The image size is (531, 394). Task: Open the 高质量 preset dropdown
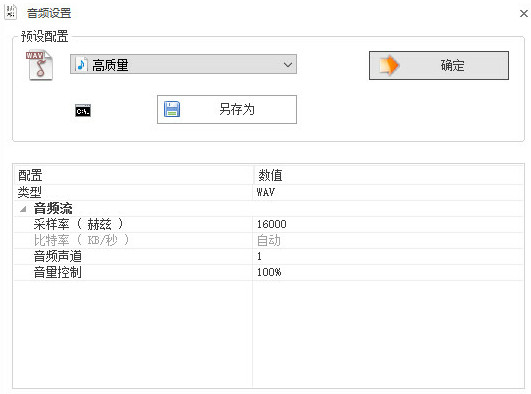pyautogui.click(x=183, y=64)
